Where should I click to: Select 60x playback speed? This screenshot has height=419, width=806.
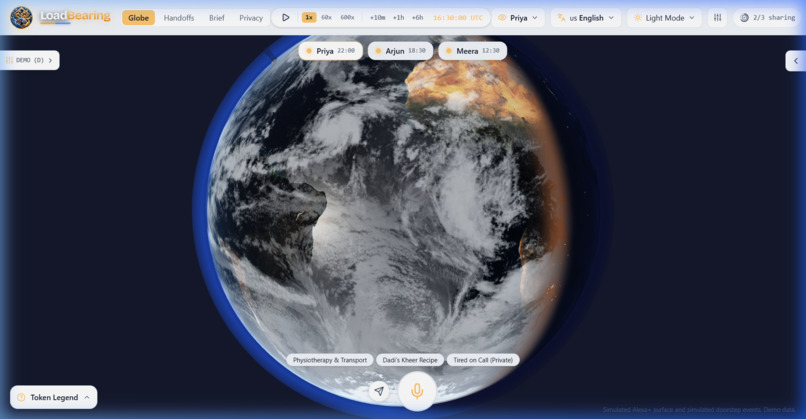(x=326, y=17)
